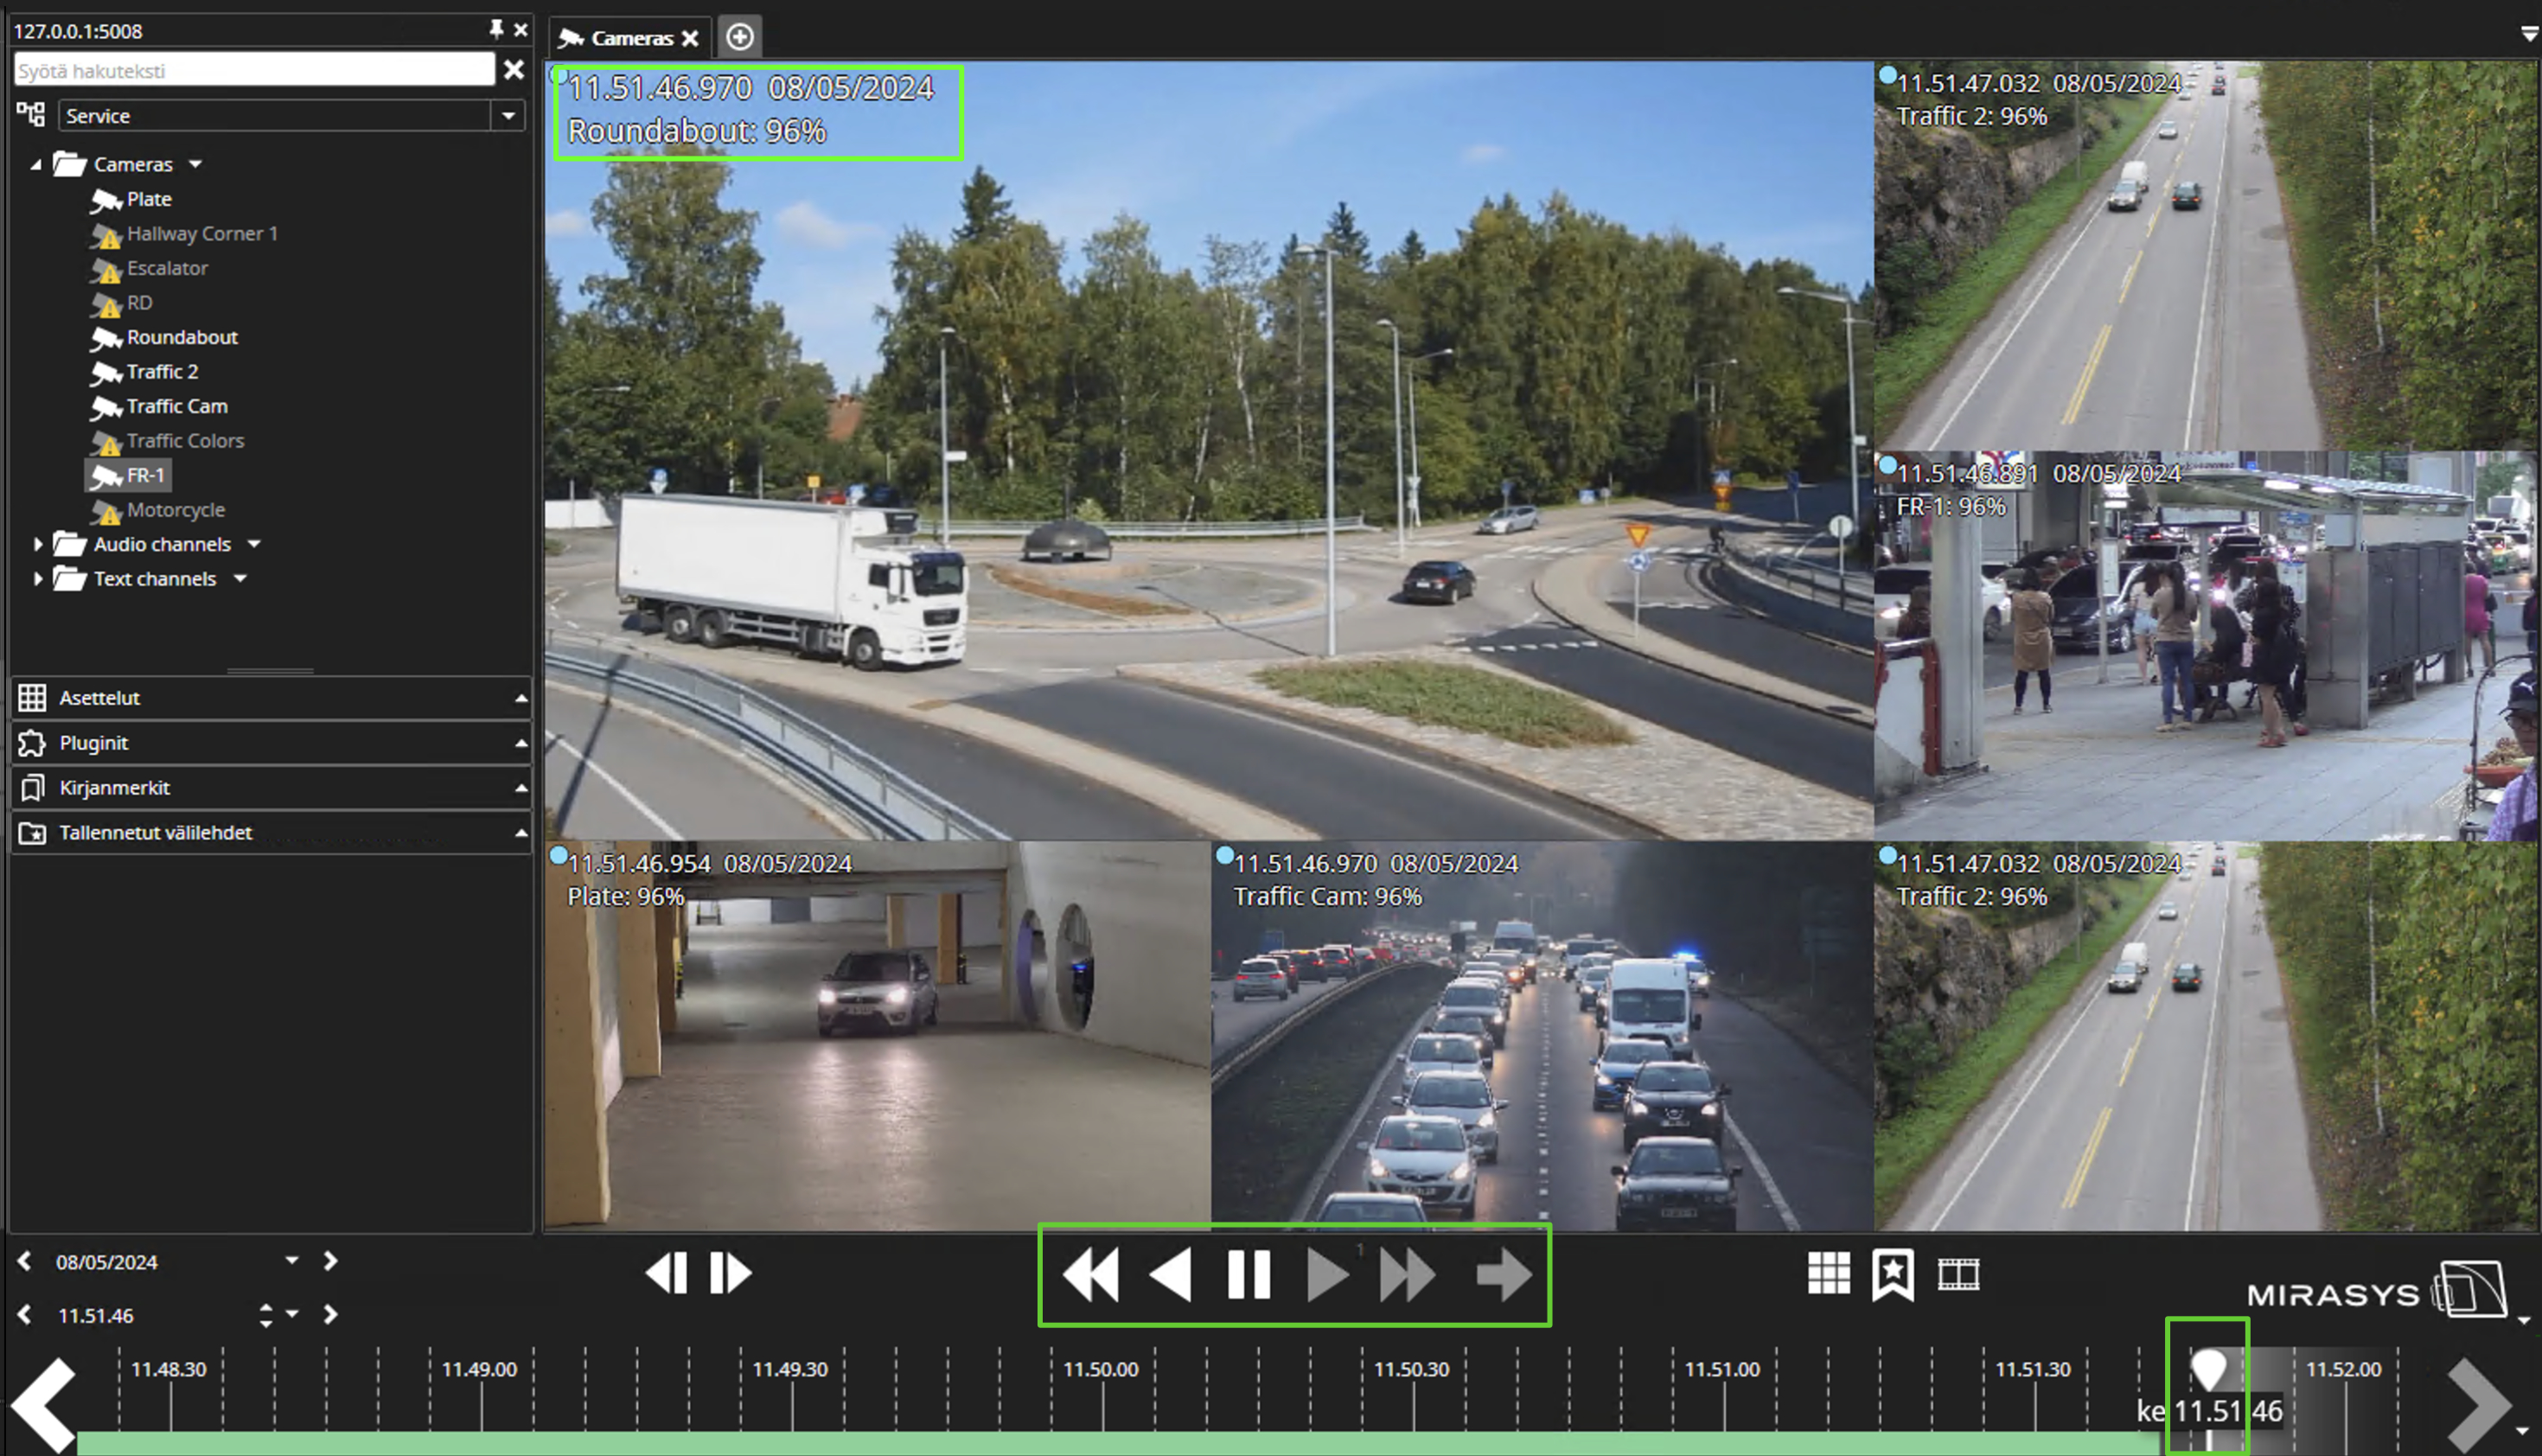The height and width of the screenshot is (1456, 2542).
Task: Click the reverse play button
Action: [1170, 1275]
